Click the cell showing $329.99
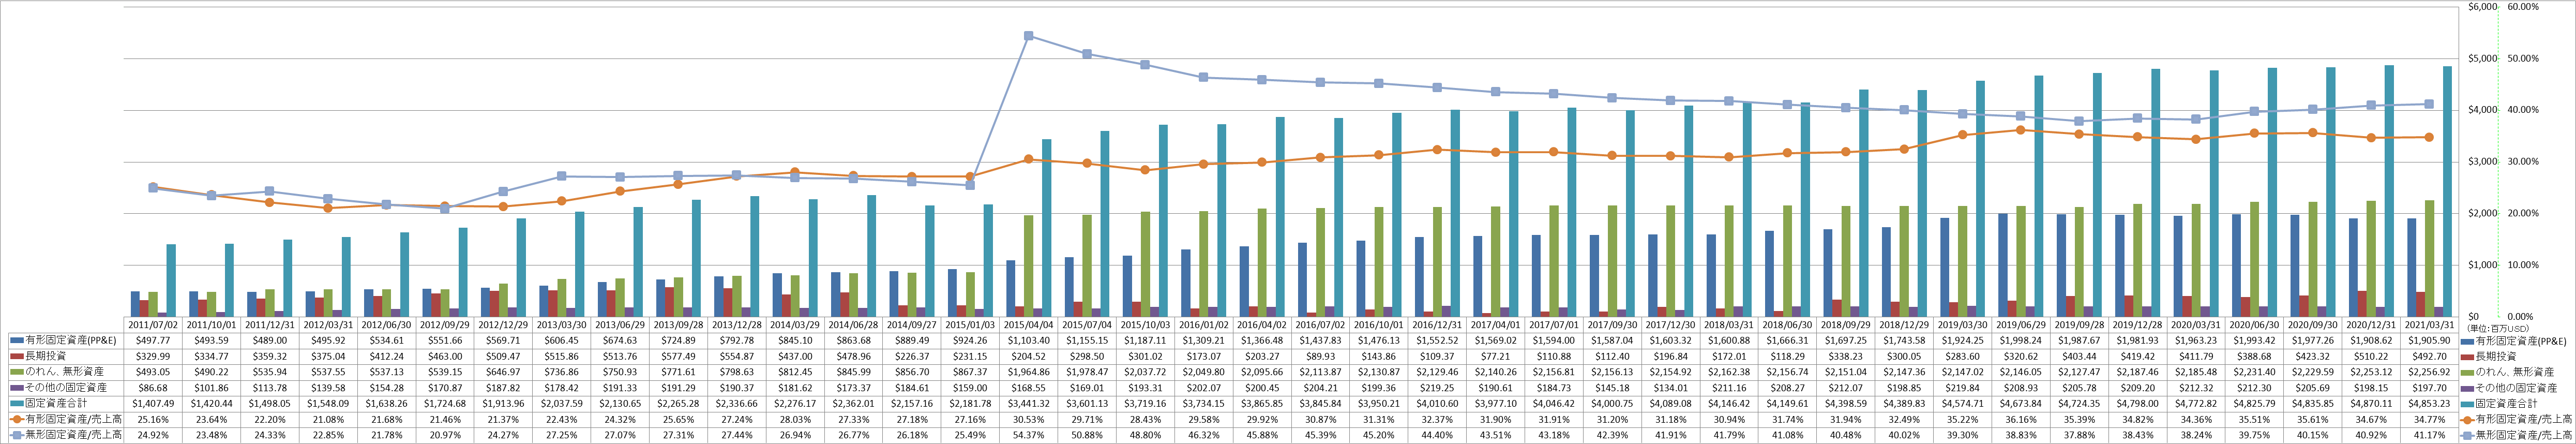The height and width of the screenshot is (444, 2576). tap(154, 356)
